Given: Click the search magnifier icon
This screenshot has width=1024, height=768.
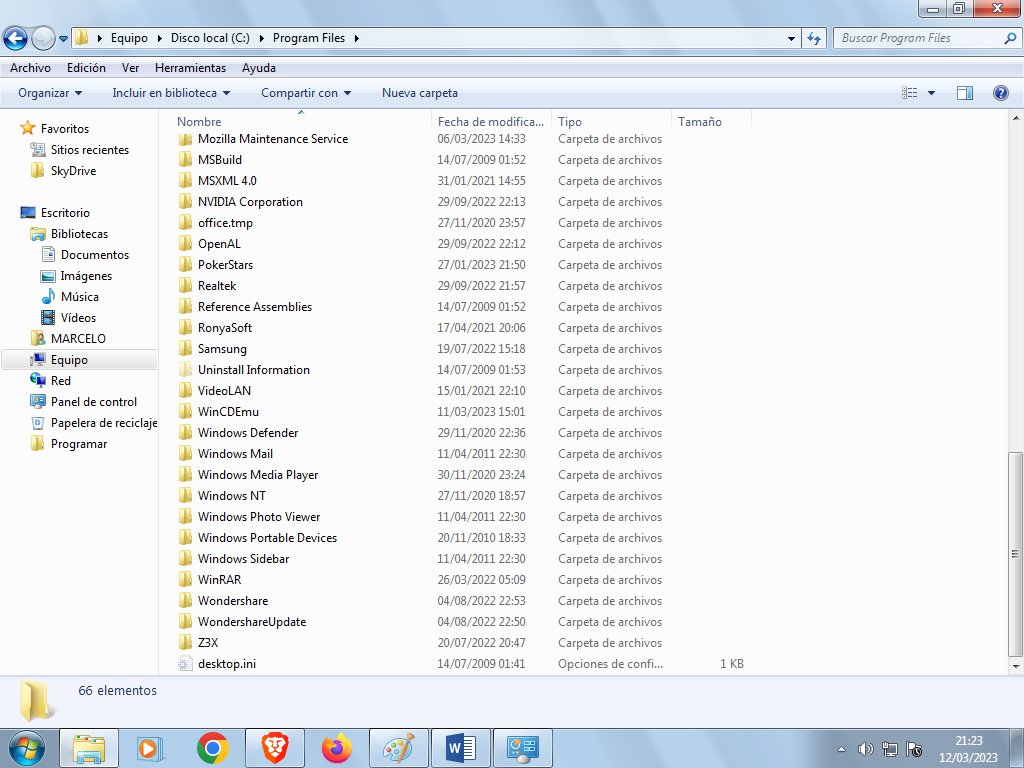Looking at the screenshot, I should 1010,38.
